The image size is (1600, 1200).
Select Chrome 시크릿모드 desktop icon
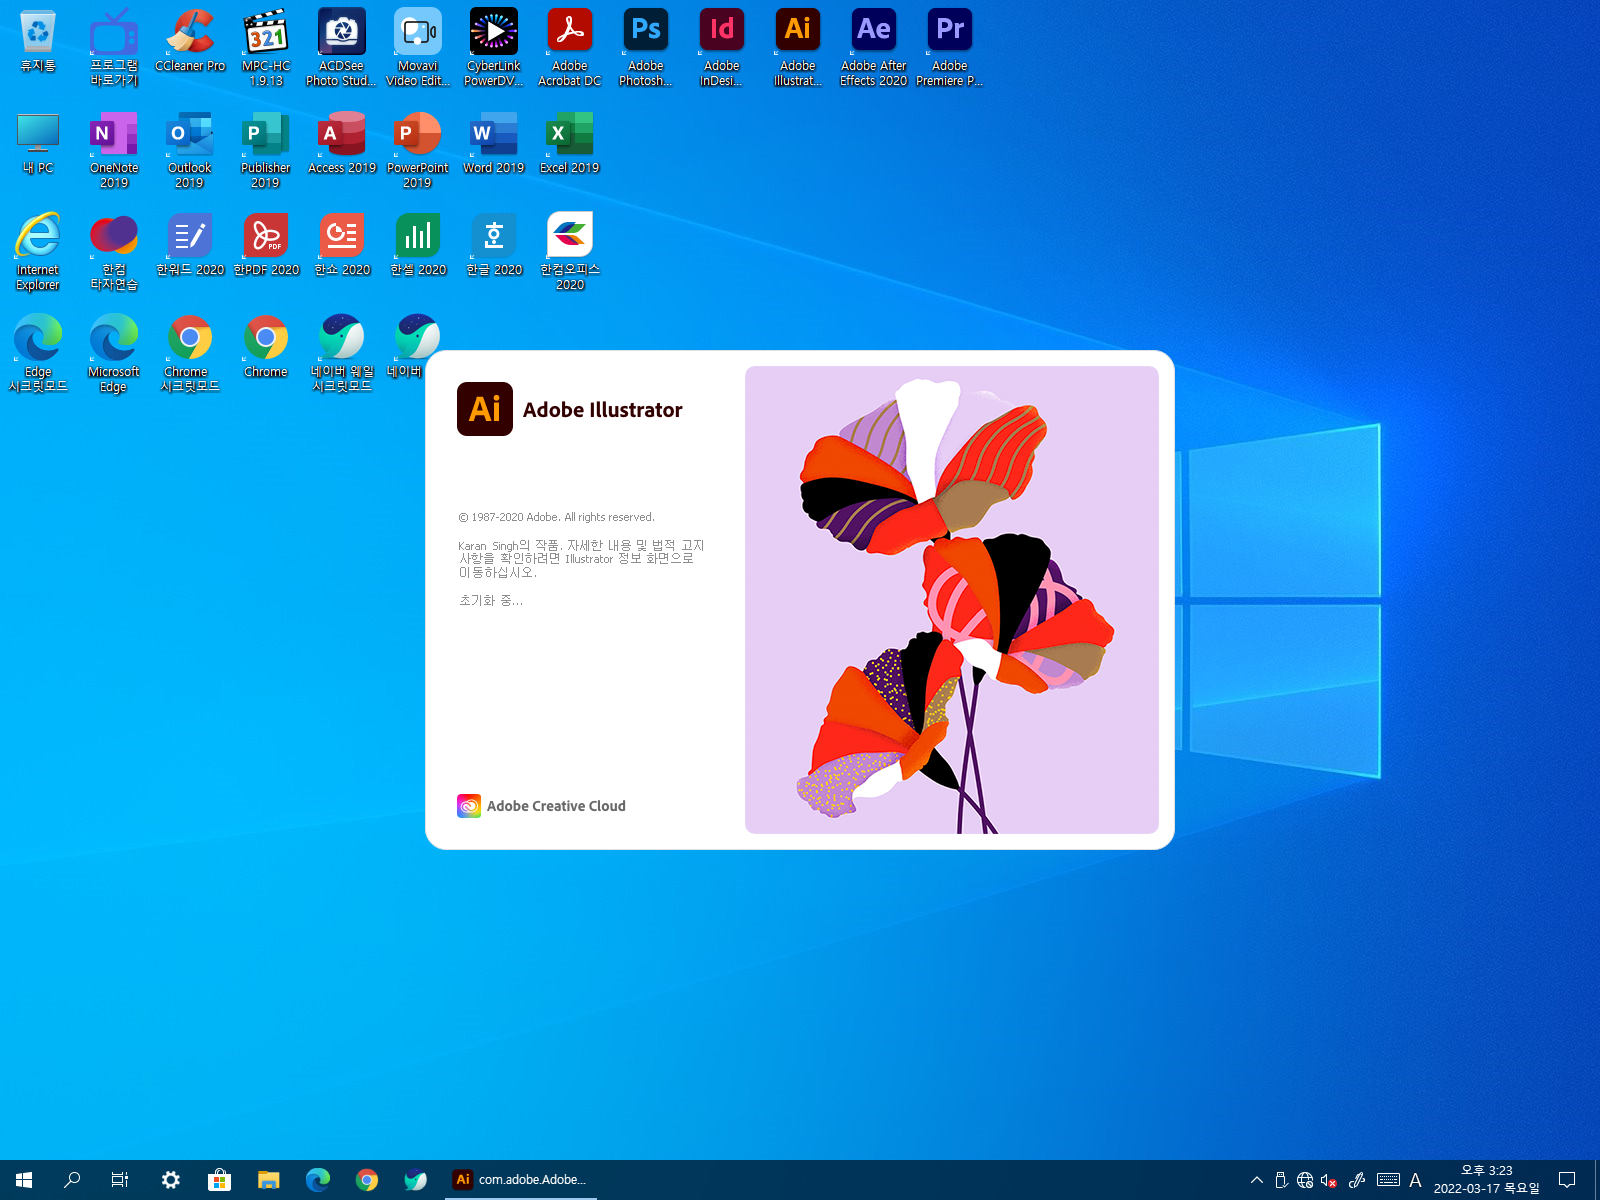click(190, 354)
